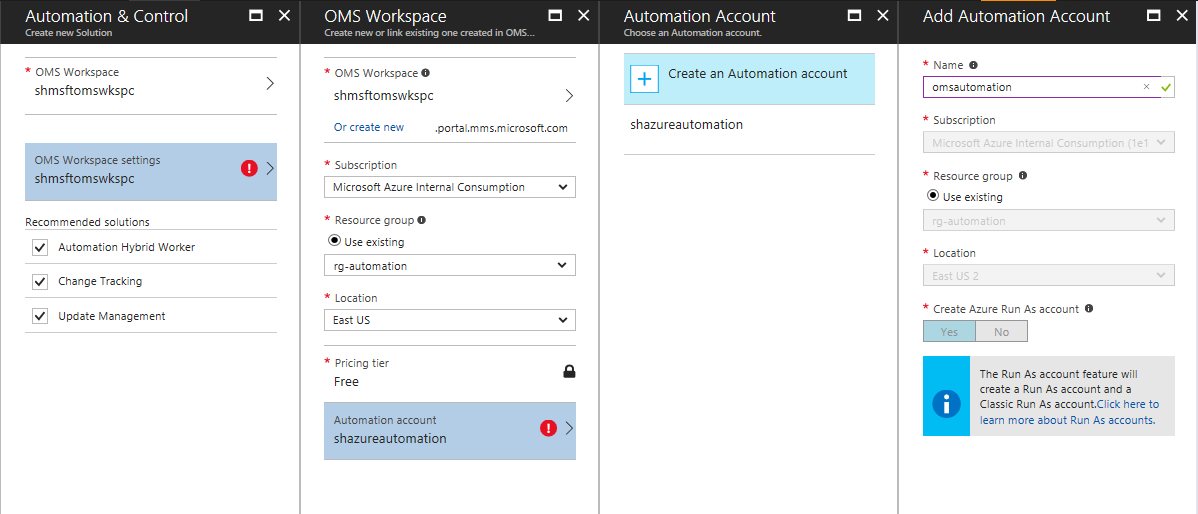
Task: Click error icon on OMS Workspace settings
Action: pos(249,169)
